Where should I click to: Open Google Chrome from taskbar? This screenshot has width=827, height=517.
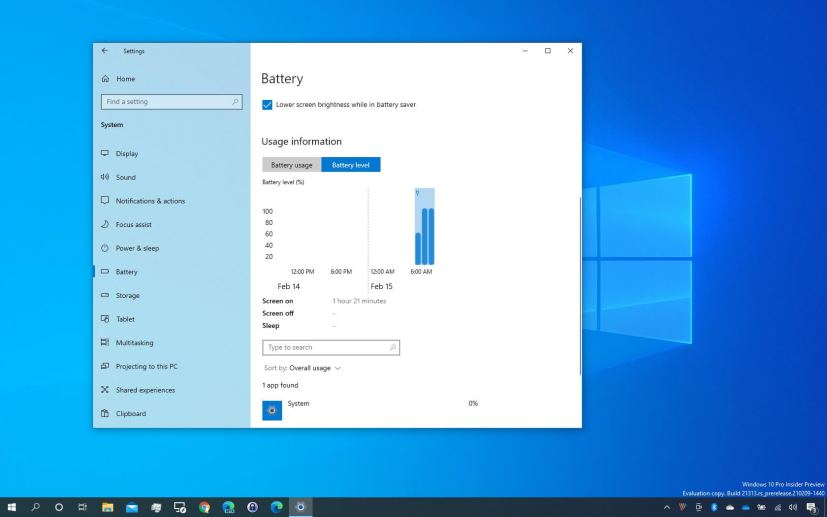point(204,508)
